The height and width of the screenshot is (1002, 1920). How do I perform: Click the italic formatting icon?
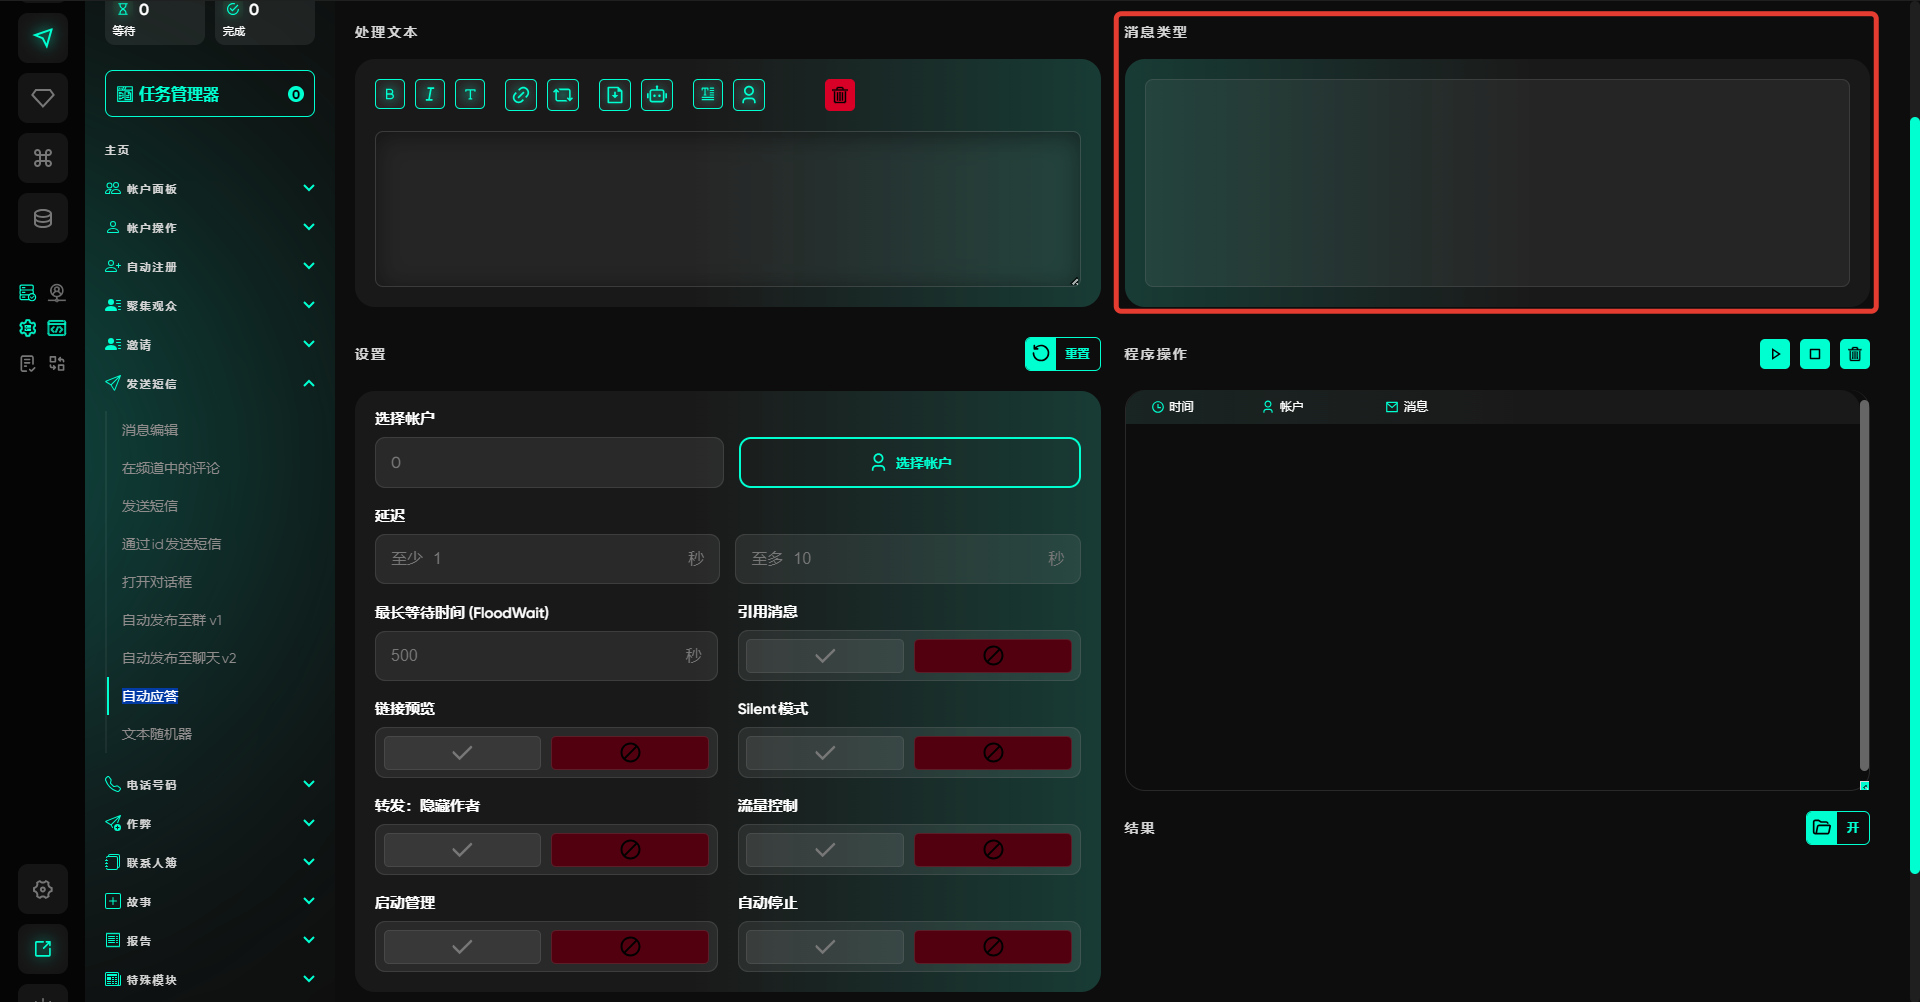430,95
